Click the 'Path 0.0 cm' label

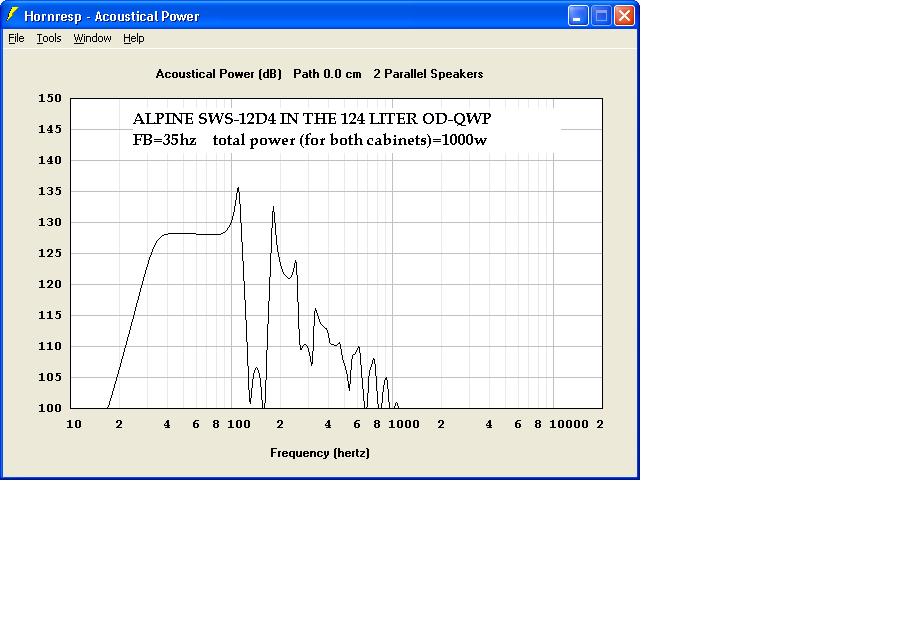(327, 74)
